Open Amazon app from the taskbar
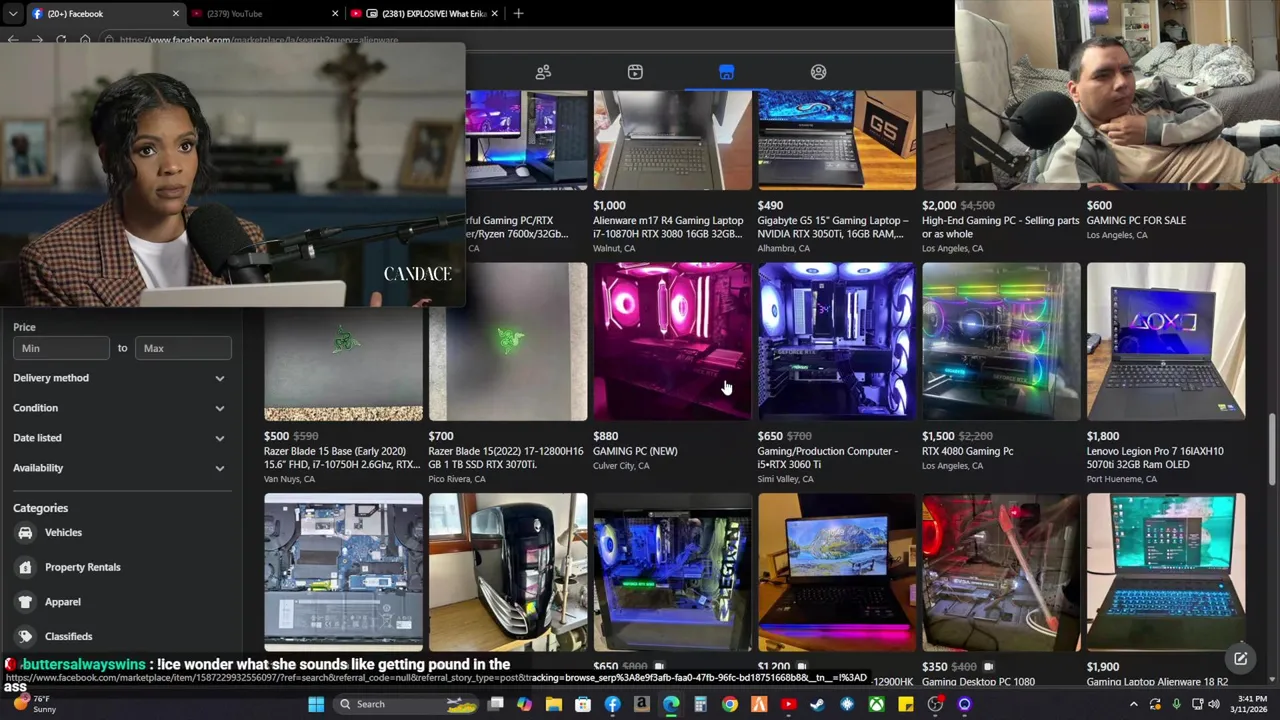 (x=641, y=704)
